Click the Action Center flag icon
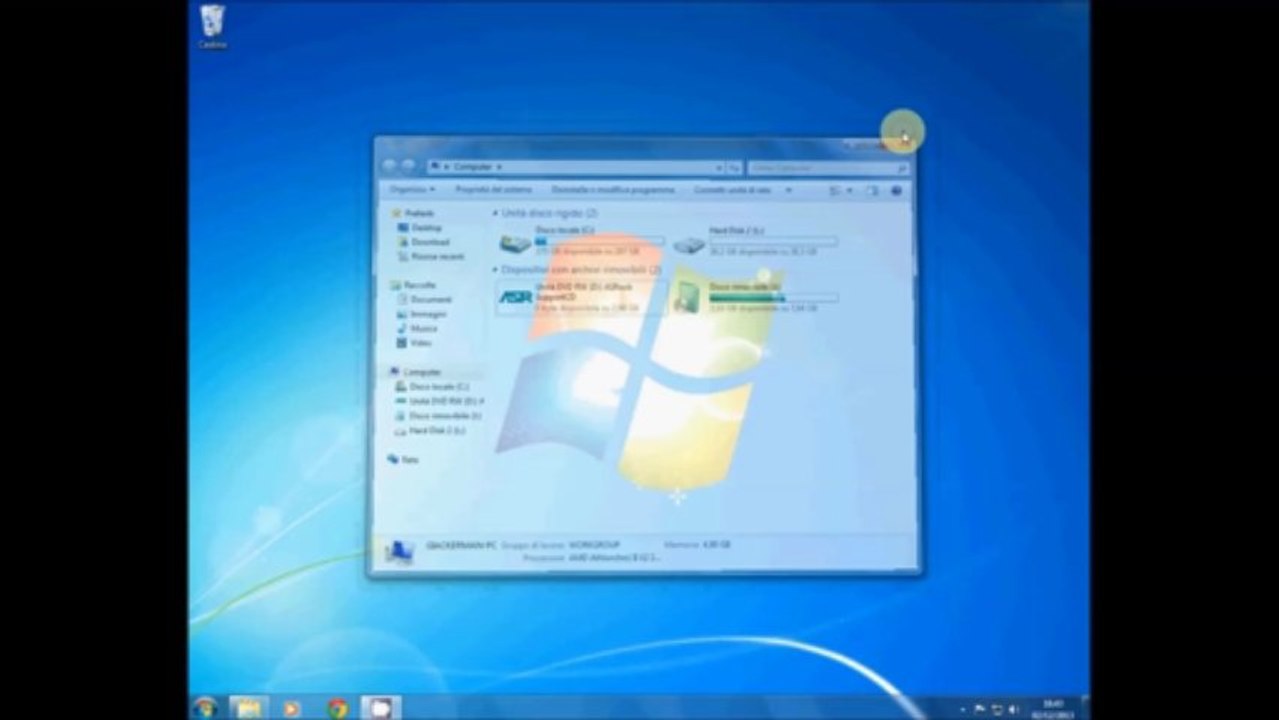The height and width of the screenshot is (720, 1279). [979, 709]
